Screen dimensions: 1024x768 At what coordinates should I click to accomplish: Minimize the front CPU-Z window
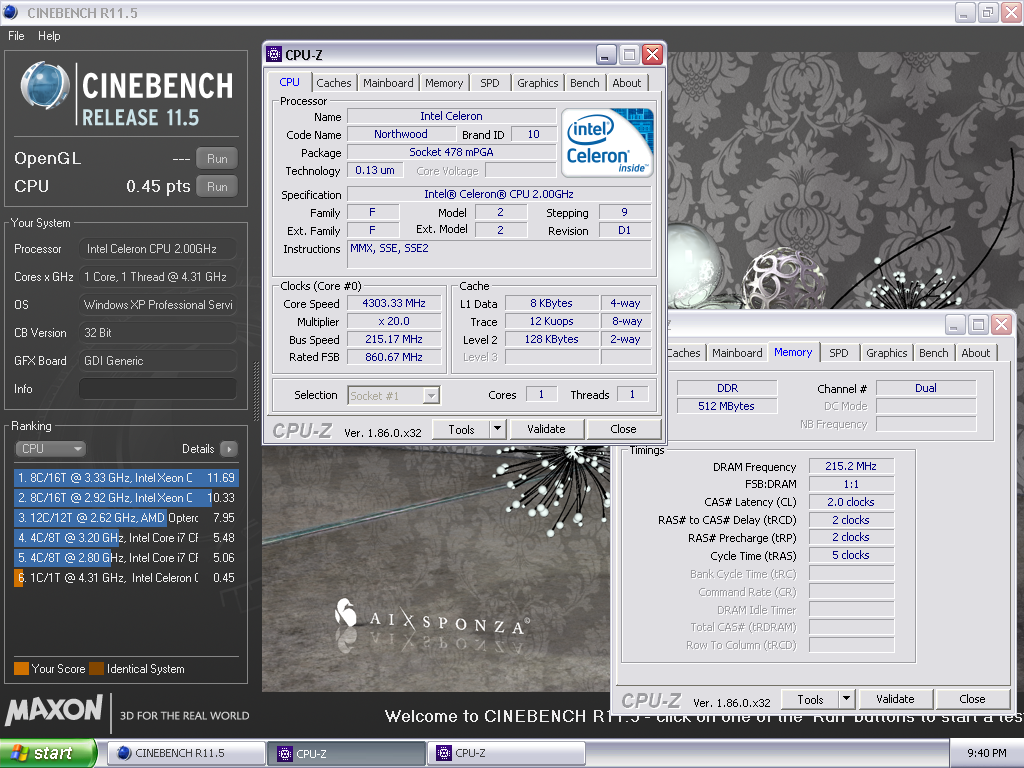pos(606,55)
